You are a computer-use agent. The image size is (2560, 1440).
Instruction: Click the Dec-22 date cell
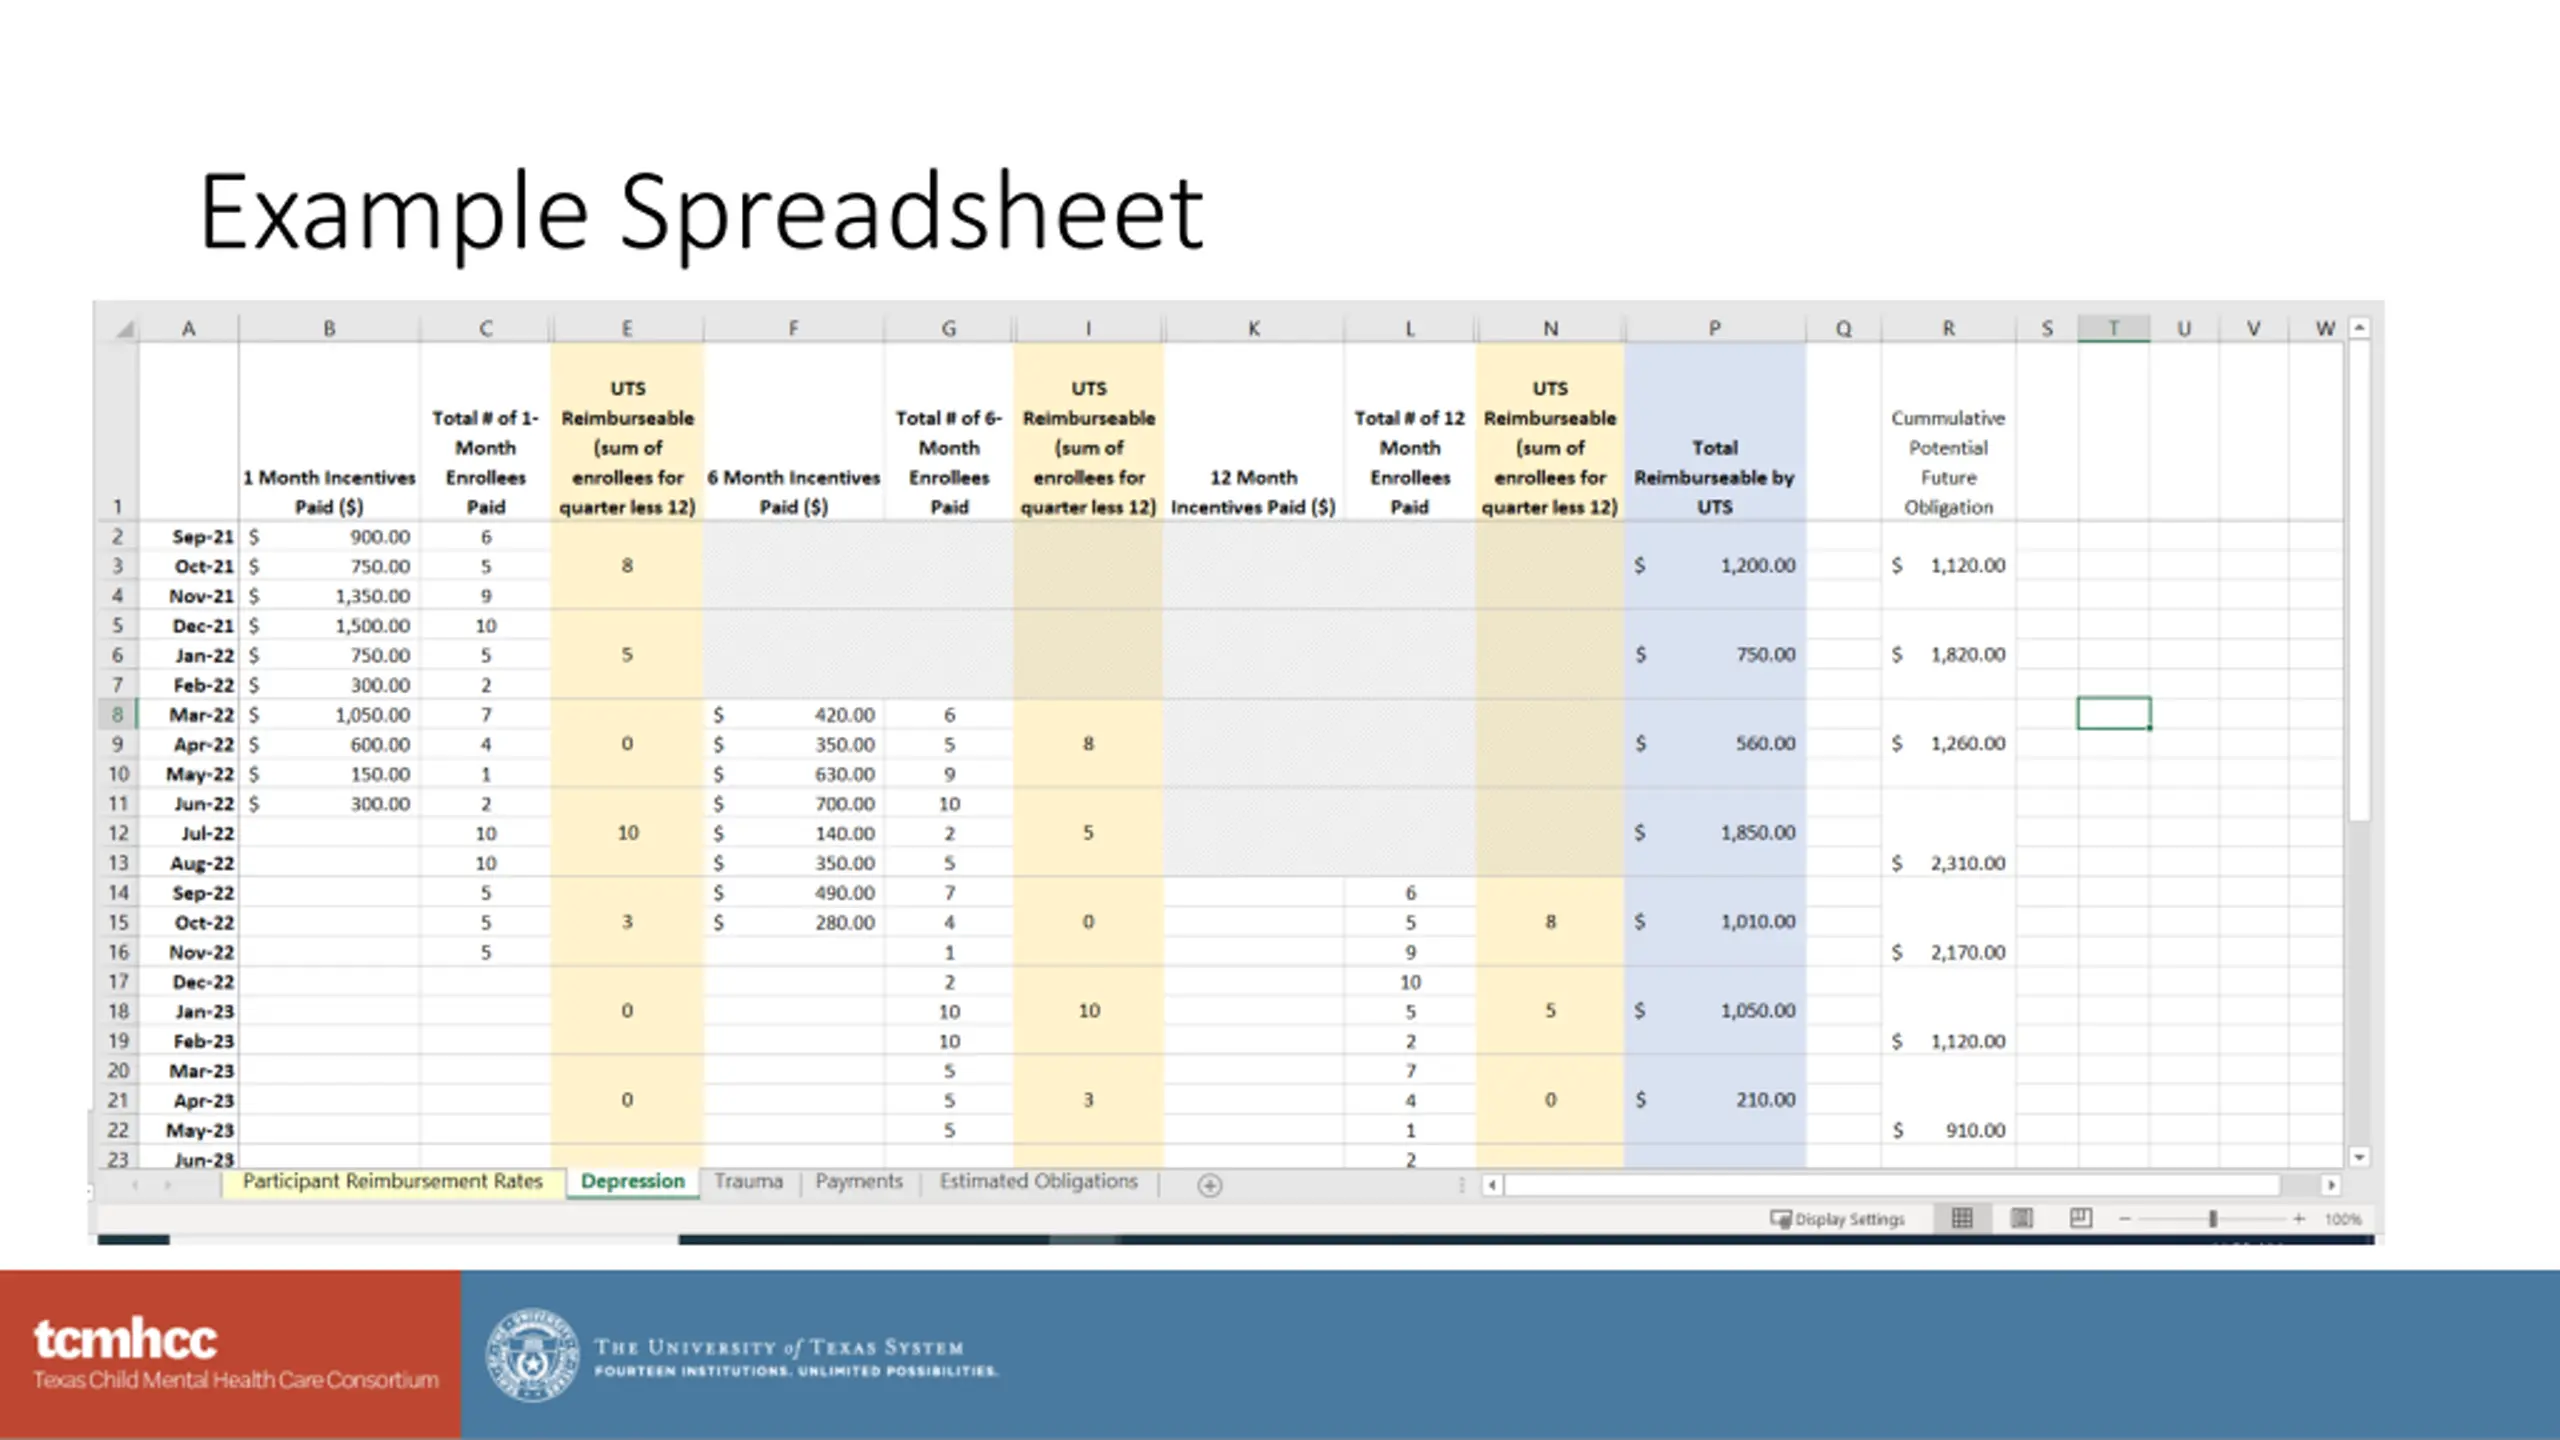pos(189,982)
